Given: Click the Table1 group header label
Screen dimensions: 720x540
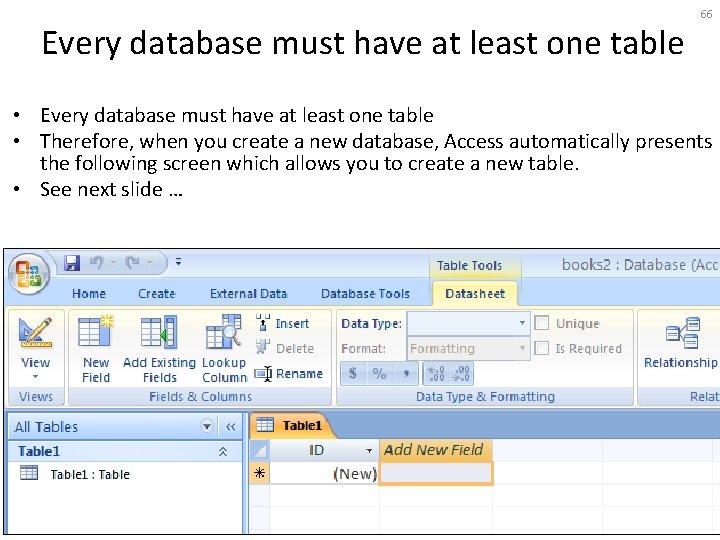Looking at the screenshot, I should click(39, 451).
